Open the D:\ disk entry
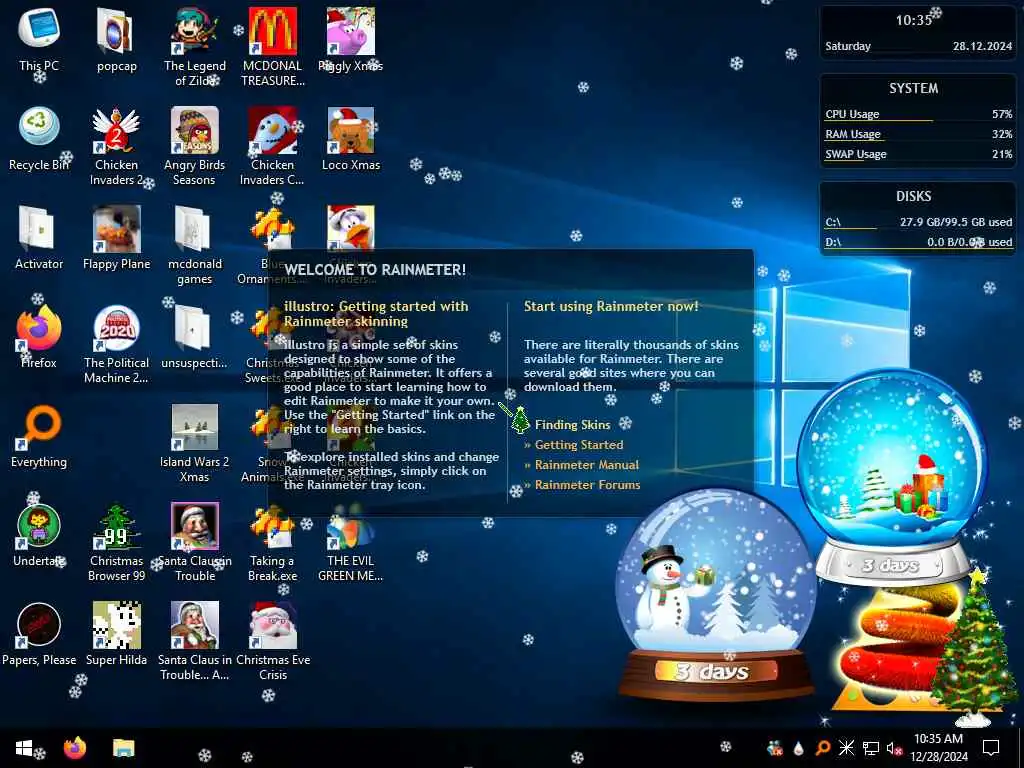 918,242
